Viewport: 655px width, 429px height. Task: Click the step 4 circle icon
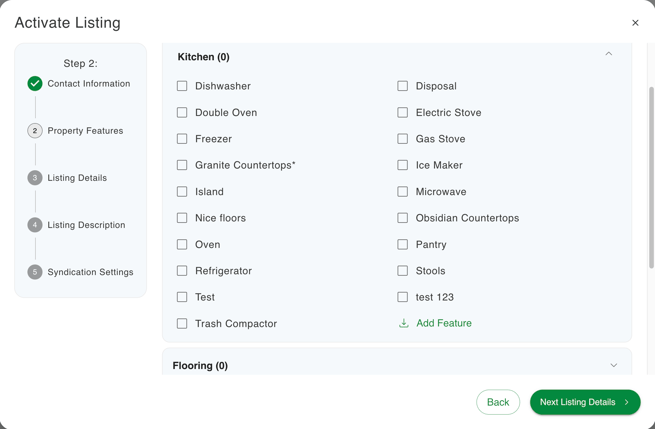pyautogui.click(x=35, y=225)
